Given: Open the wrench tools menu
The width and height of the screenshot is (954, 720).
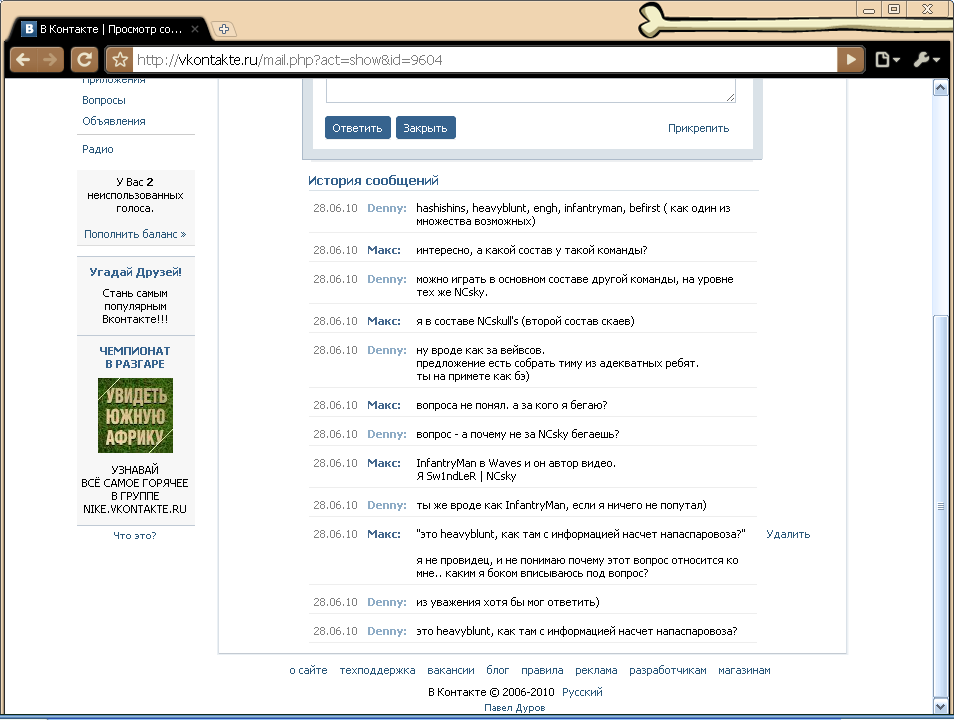Looking at the screenshot, I should (x=927, y=60).
